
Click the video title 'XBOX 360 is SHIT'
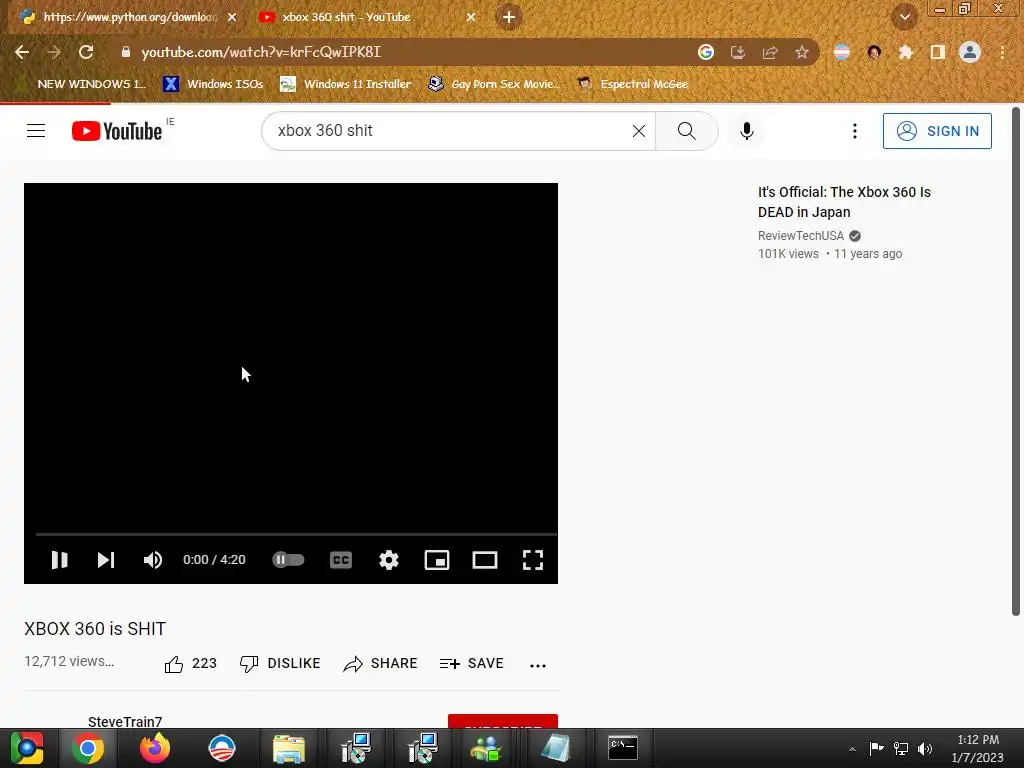[x=95, y=629]
